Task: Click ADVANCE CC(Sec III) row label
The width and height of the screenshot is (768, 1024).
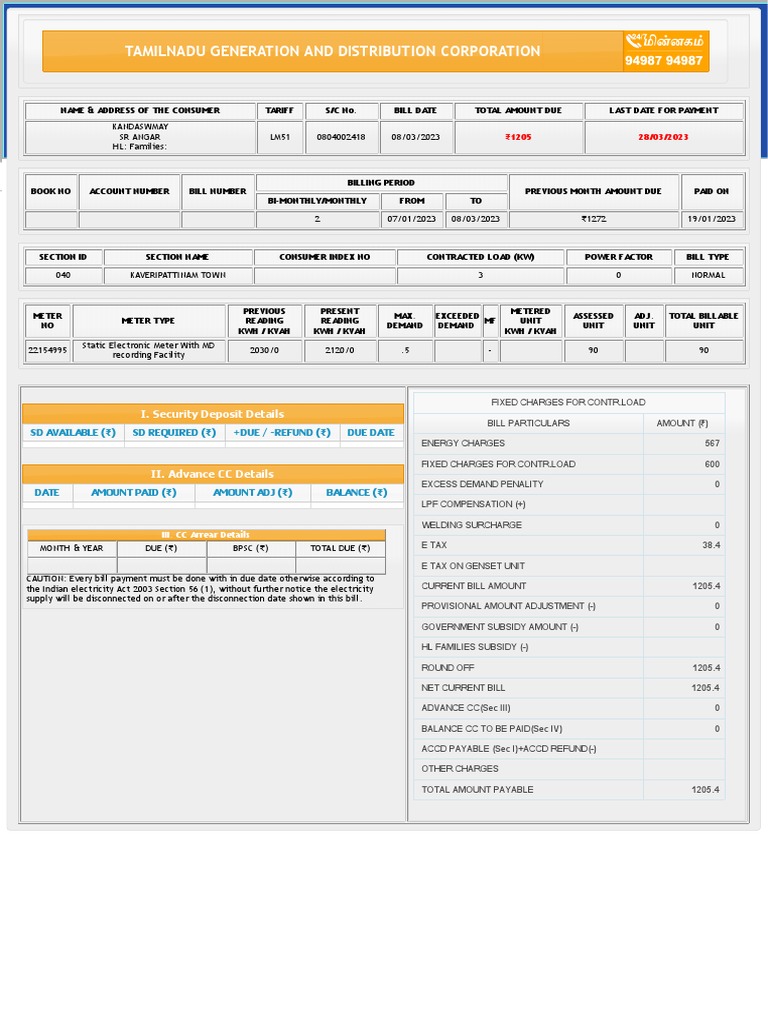Action: pyautogui.click(x=466, y=708)
